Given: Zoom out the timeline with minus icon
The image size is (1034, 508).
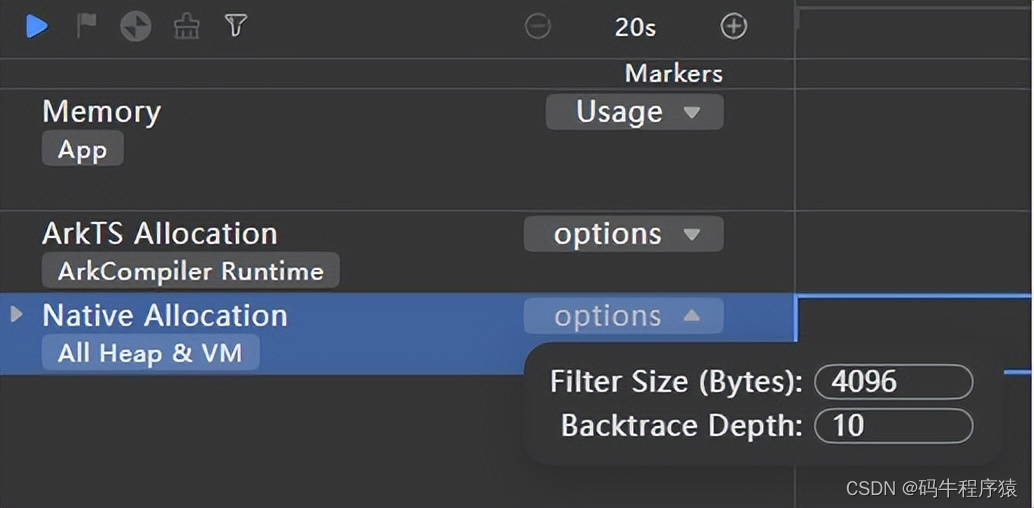Looking at the screenshot, I should coord(538,27).
